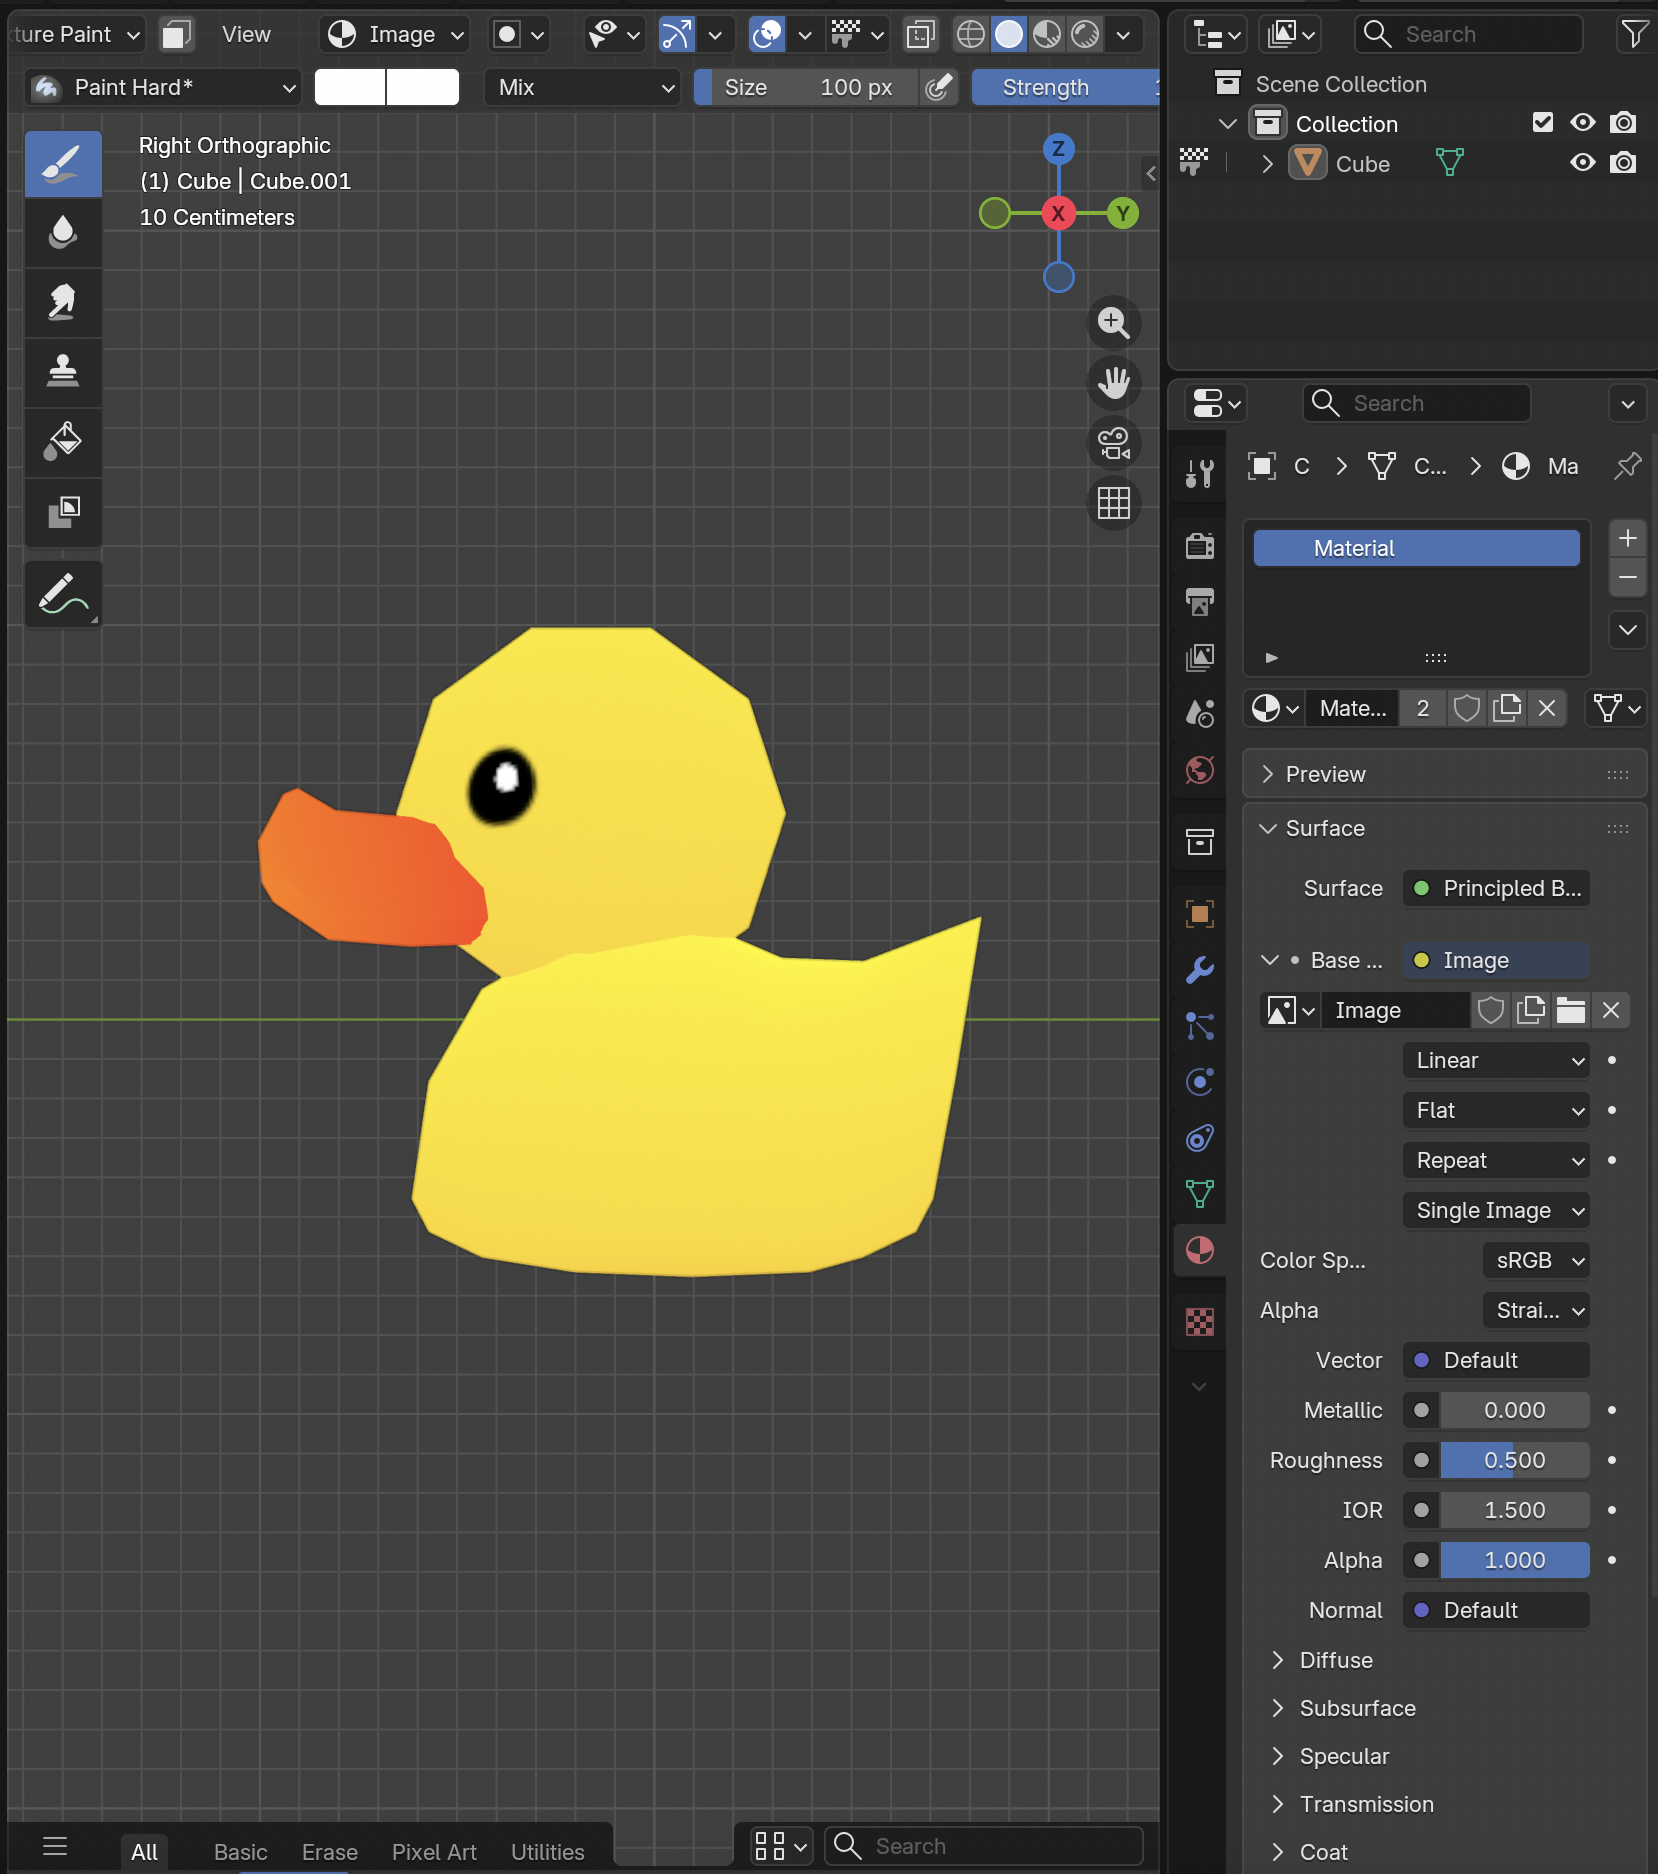
Task: Adjust the Roughness slider
Action: click(x=1515, y=1460)
